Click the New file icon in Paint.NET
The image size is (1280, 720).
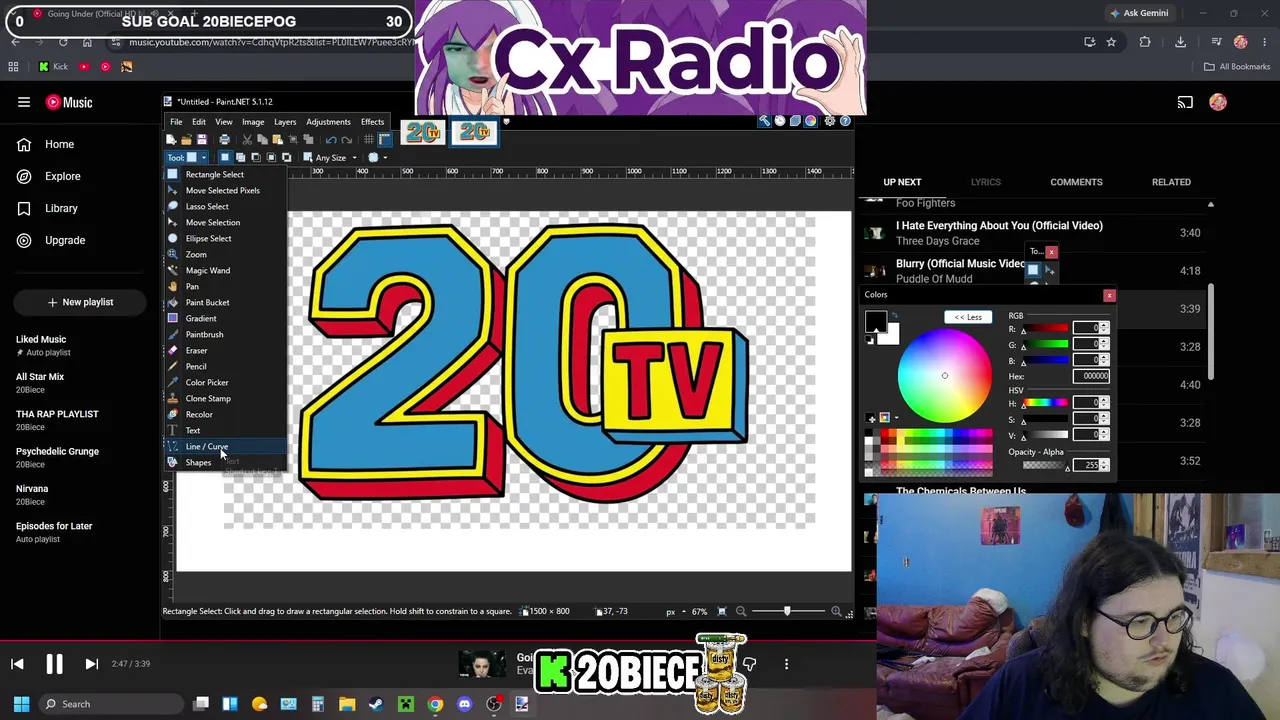171,140
